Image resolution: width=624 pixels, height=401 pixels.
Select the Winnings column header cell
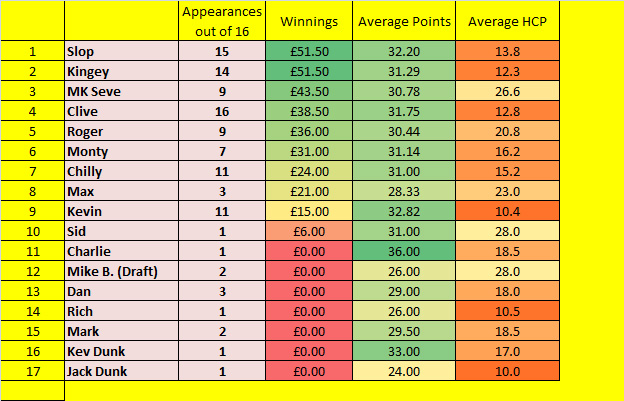tap(309, 21)
